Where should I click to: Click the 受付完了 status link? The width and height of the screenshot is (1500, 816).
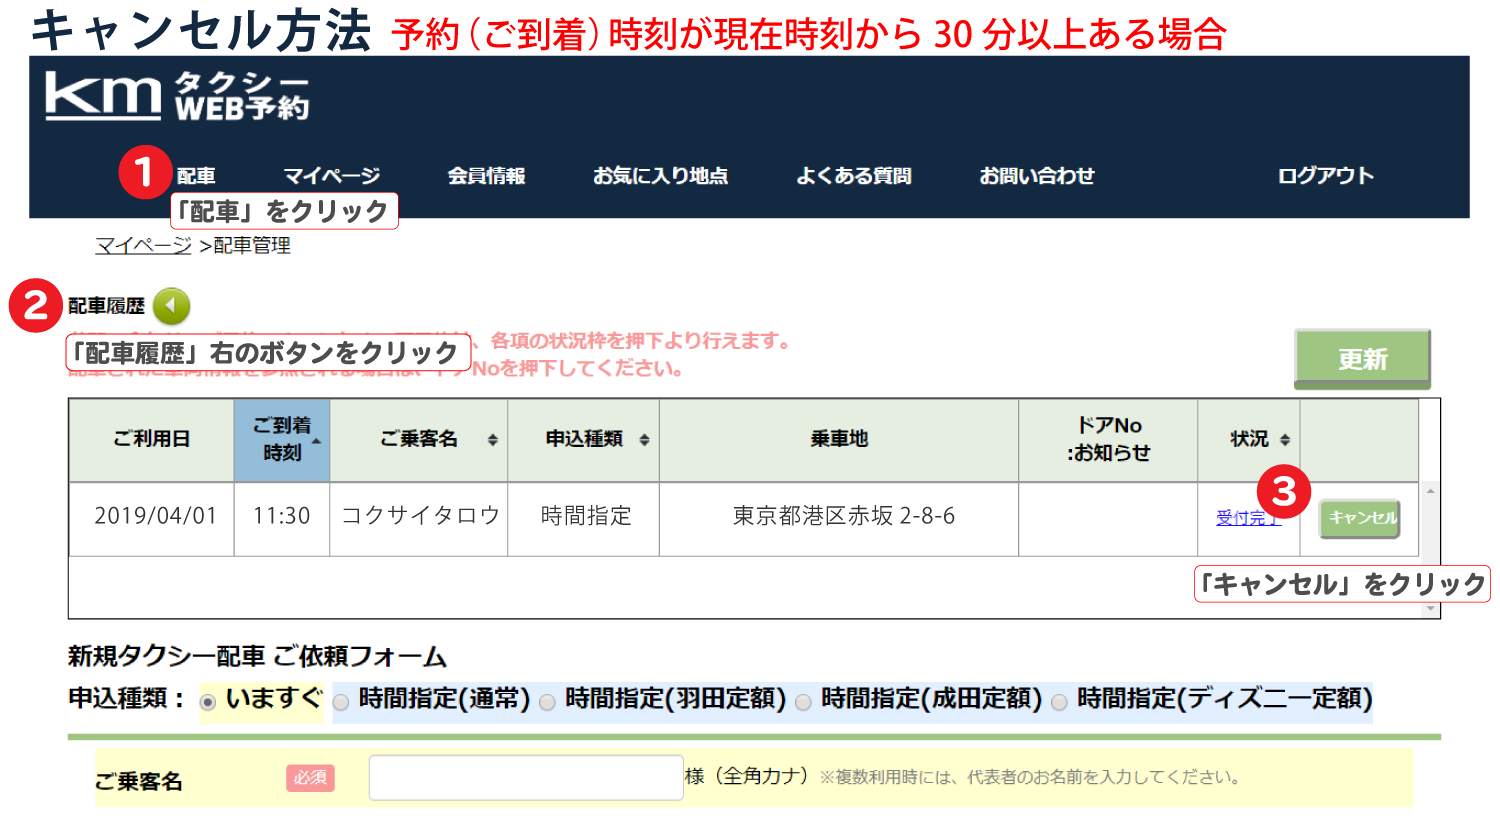tap(1247, 518)
